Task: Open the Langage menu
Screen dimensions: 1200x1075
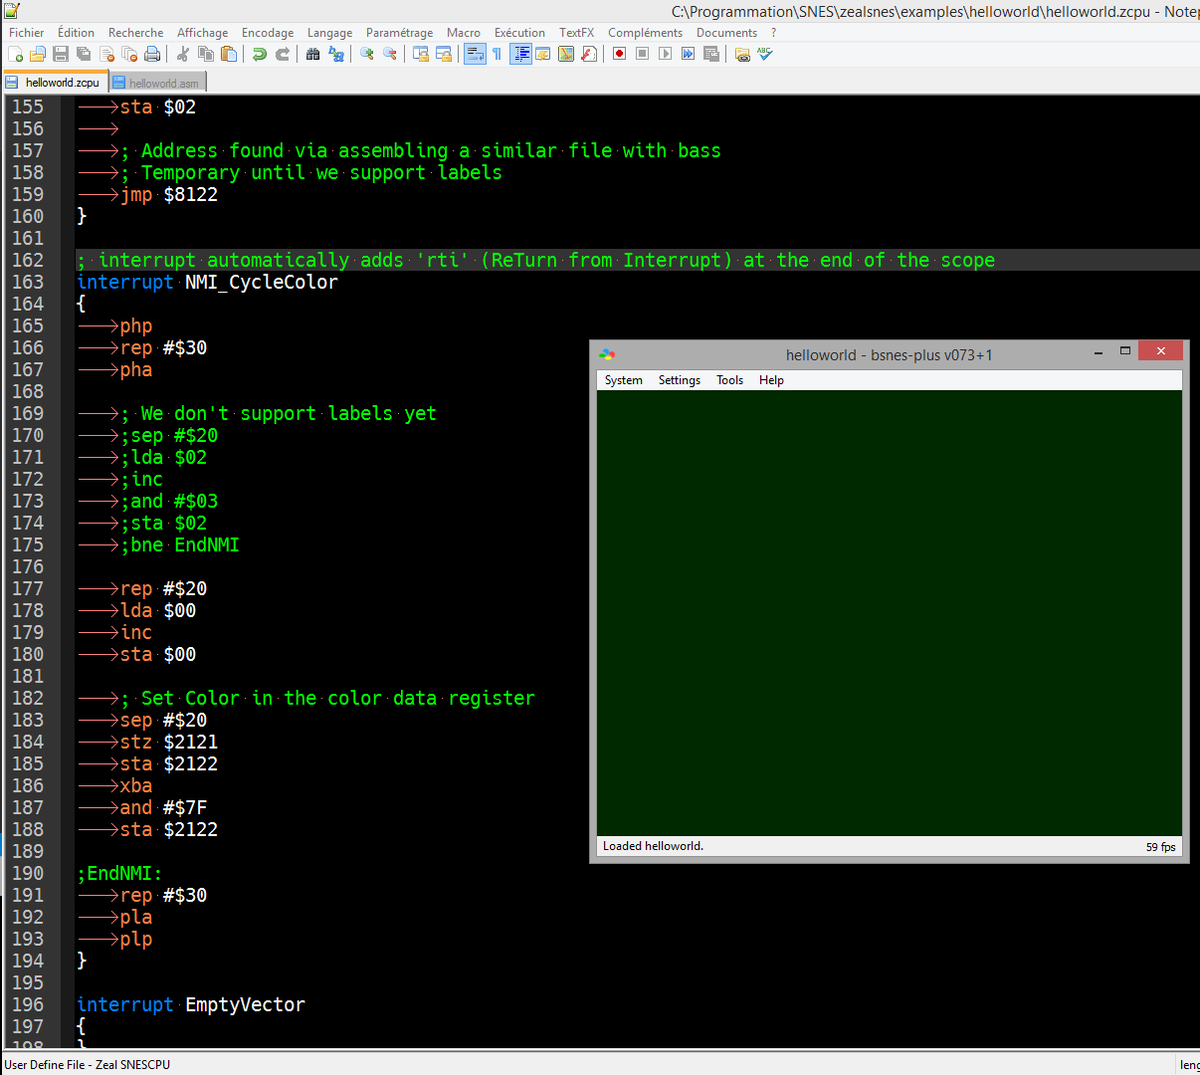Action: coord(330,32)
